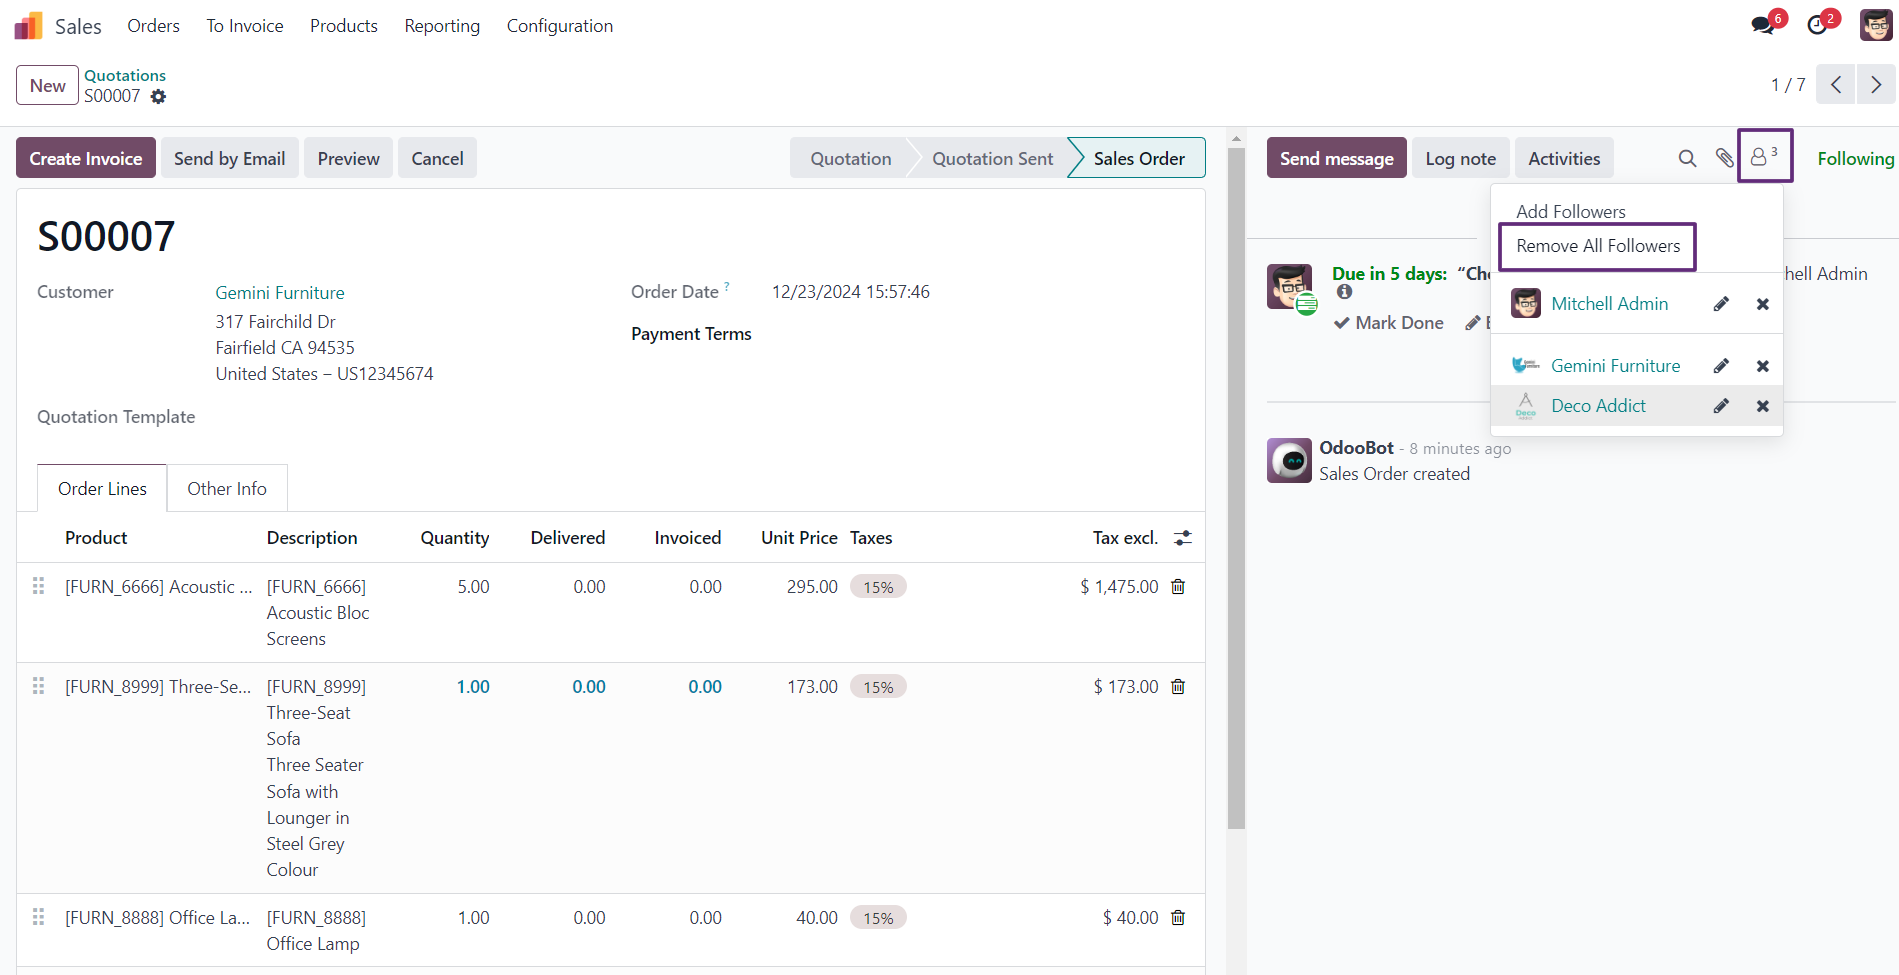Open the conversations messages icon
Image resolution: width=1899 pixels, height=975 pixels.
pyautogui.click(x=1763, y=26)
